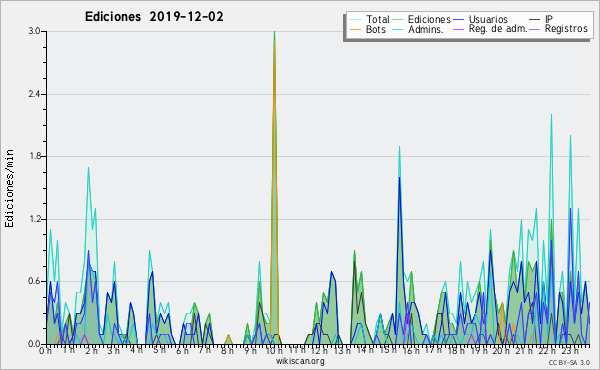The width and height of the screenshot is (600, 370).
Task: Click the magenta Reg. de adm. color line
Action: tap(458, 29)
